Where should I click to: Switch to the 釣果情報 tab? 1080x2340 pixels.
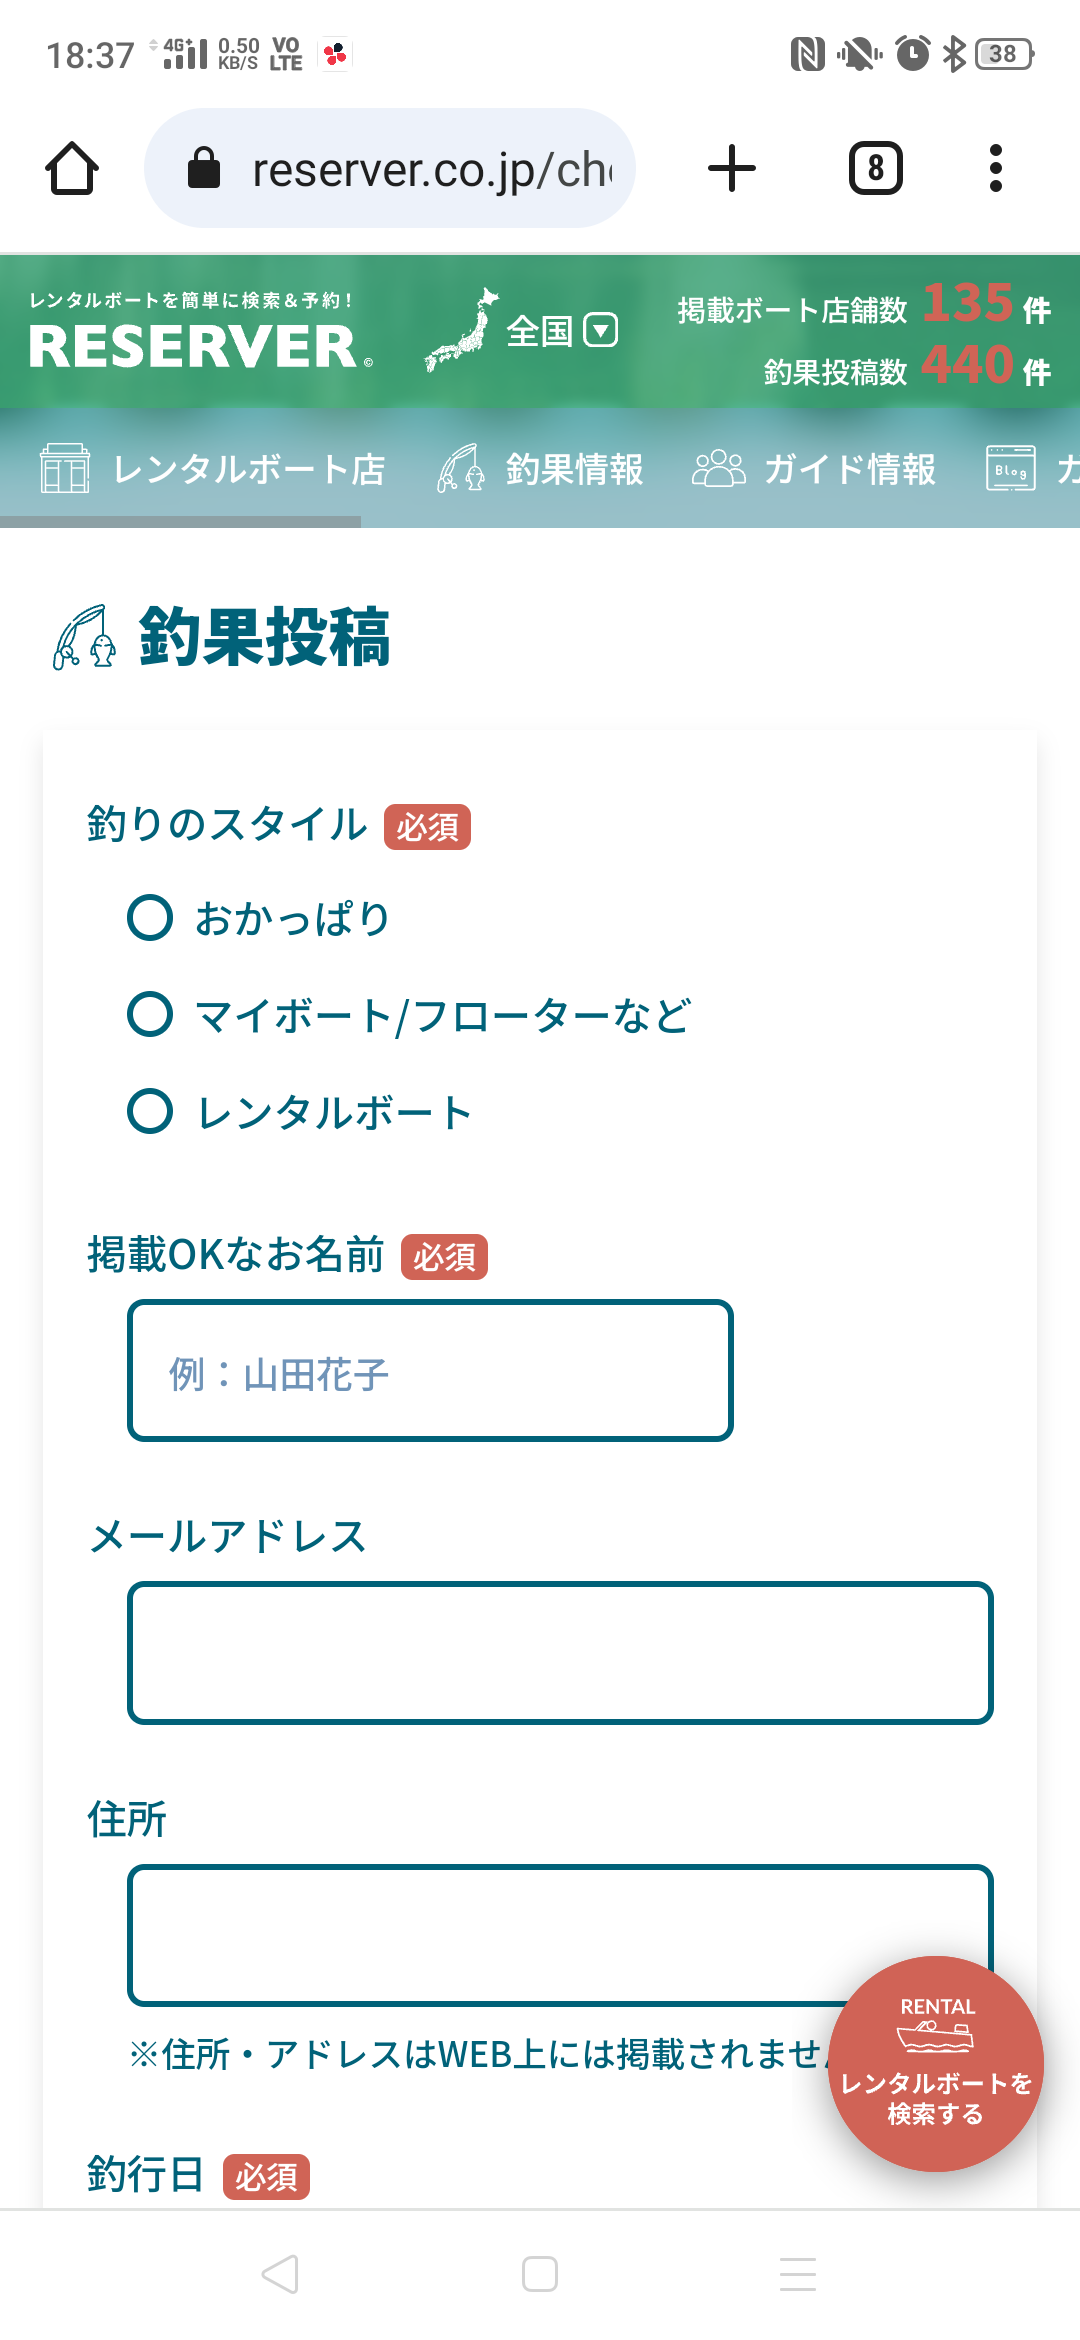click(x=540, y=468)
